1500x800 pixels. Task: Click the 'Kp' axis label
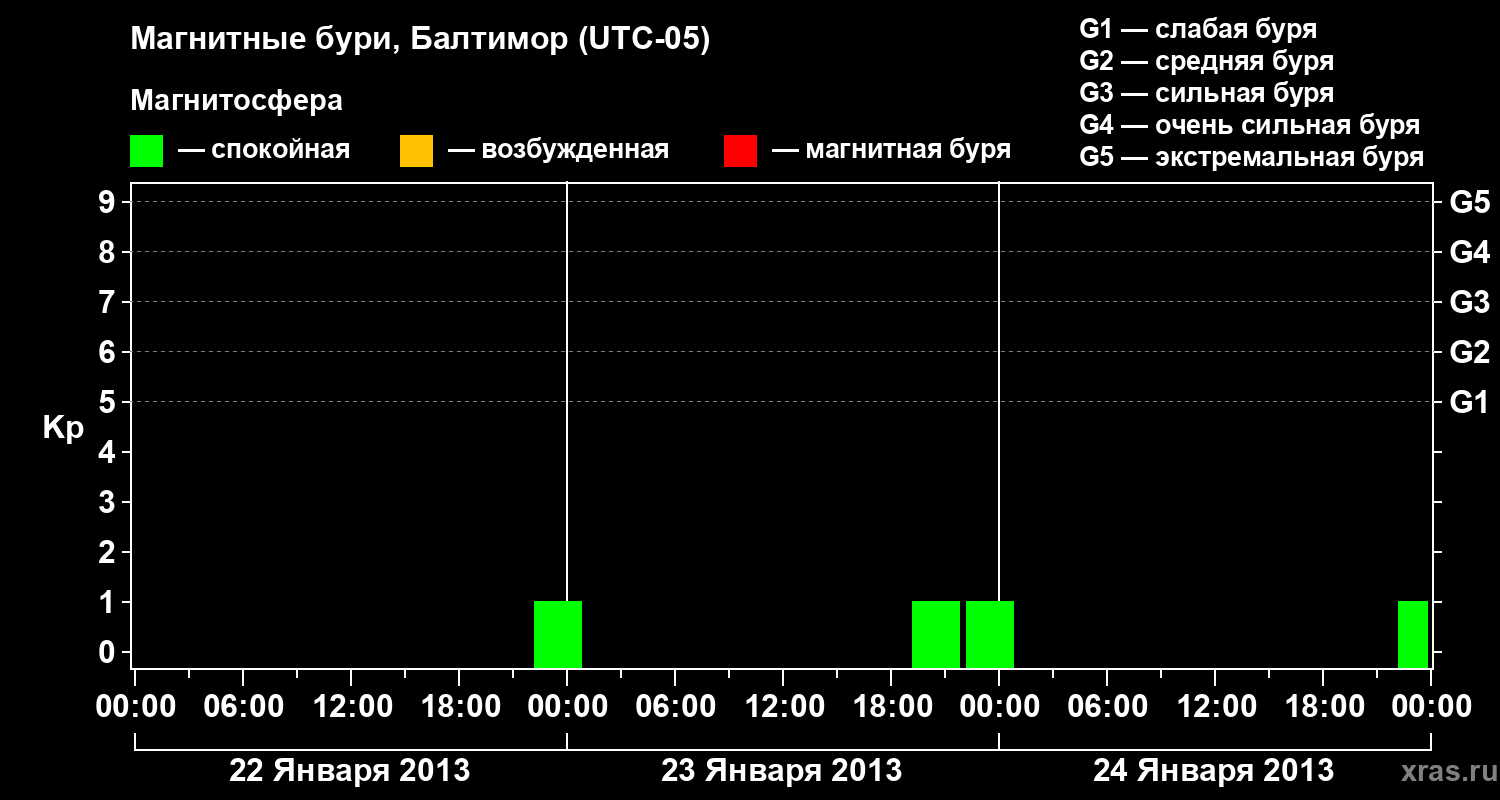[x=63, y=429]
